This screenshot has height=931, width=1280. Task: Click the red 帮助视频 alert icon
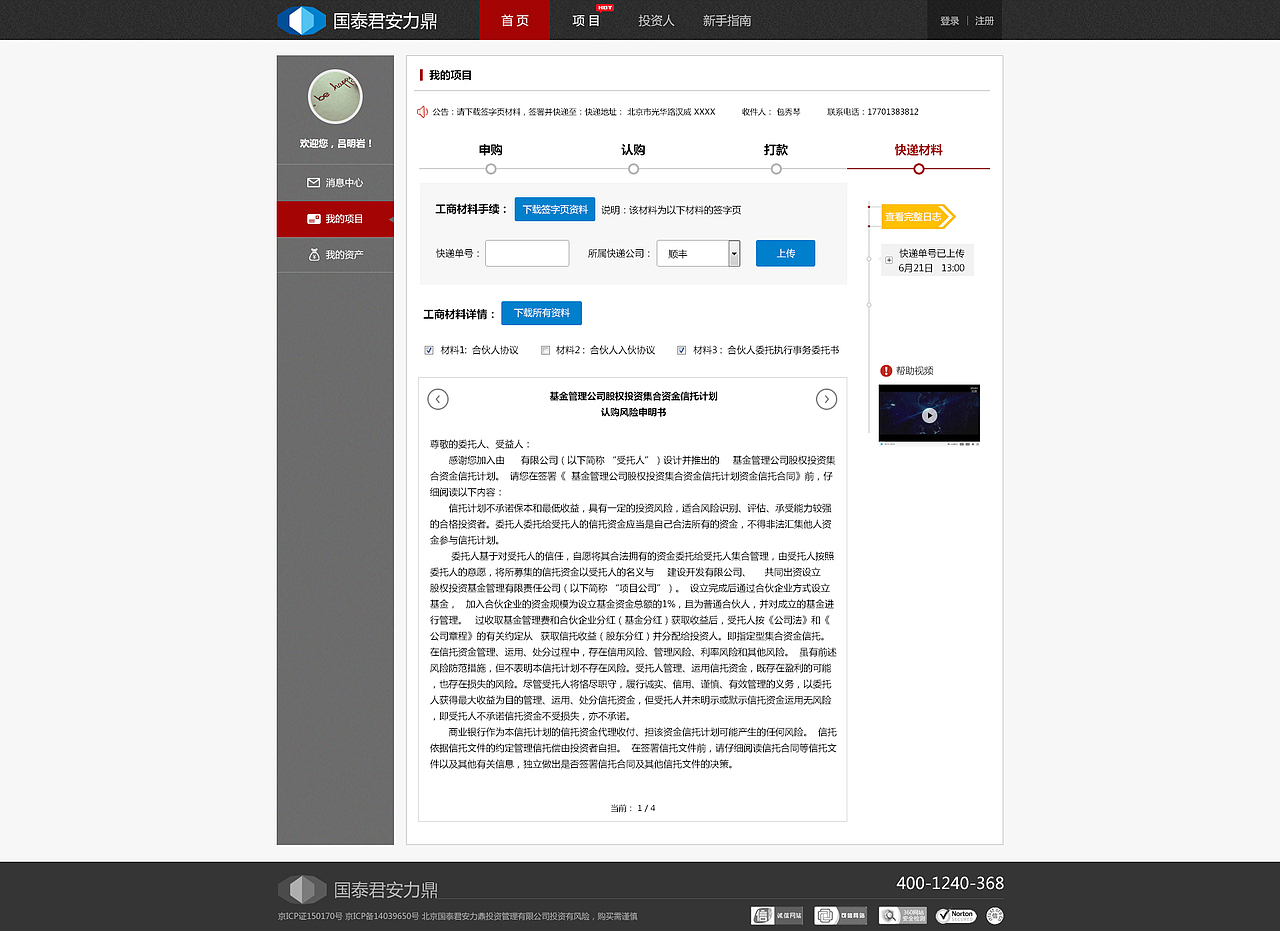[884, 370]
